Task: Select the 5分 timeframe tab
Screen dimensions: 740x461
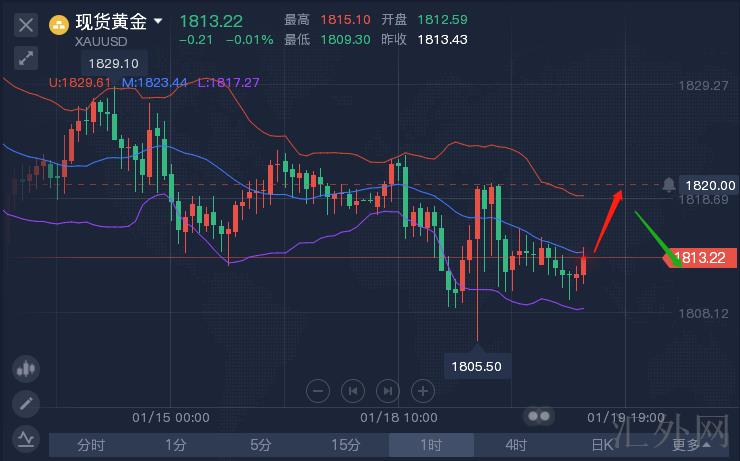Action: 261,445
